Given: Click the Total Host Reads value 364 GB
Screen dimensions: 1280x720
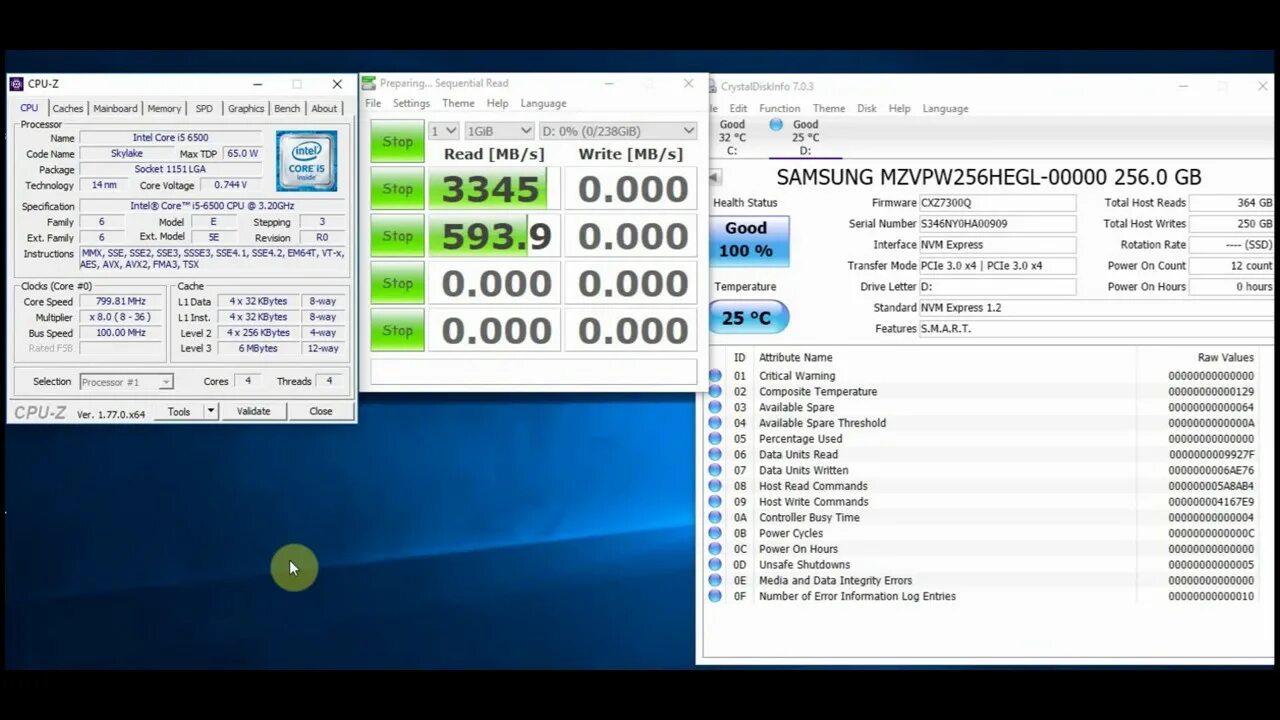Looking at the screenshot, I should pyautogui.click(x=1232, y=203).
